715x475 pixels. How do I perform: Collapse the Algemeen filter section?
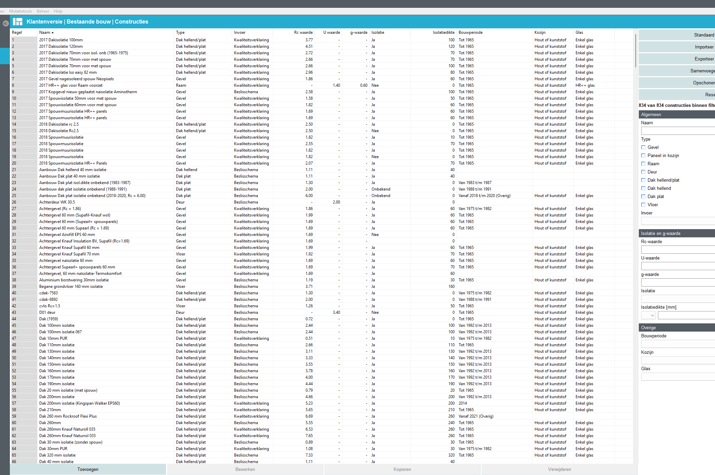click(676, 114)
